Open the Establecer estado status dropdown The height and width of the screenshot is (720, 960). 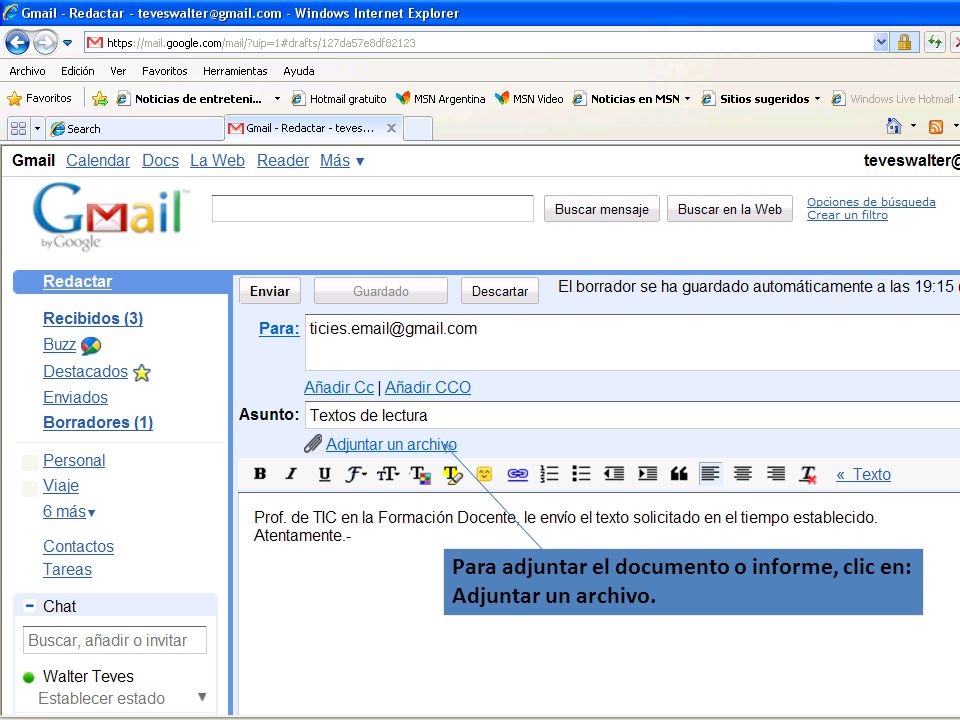coord(202,697)
